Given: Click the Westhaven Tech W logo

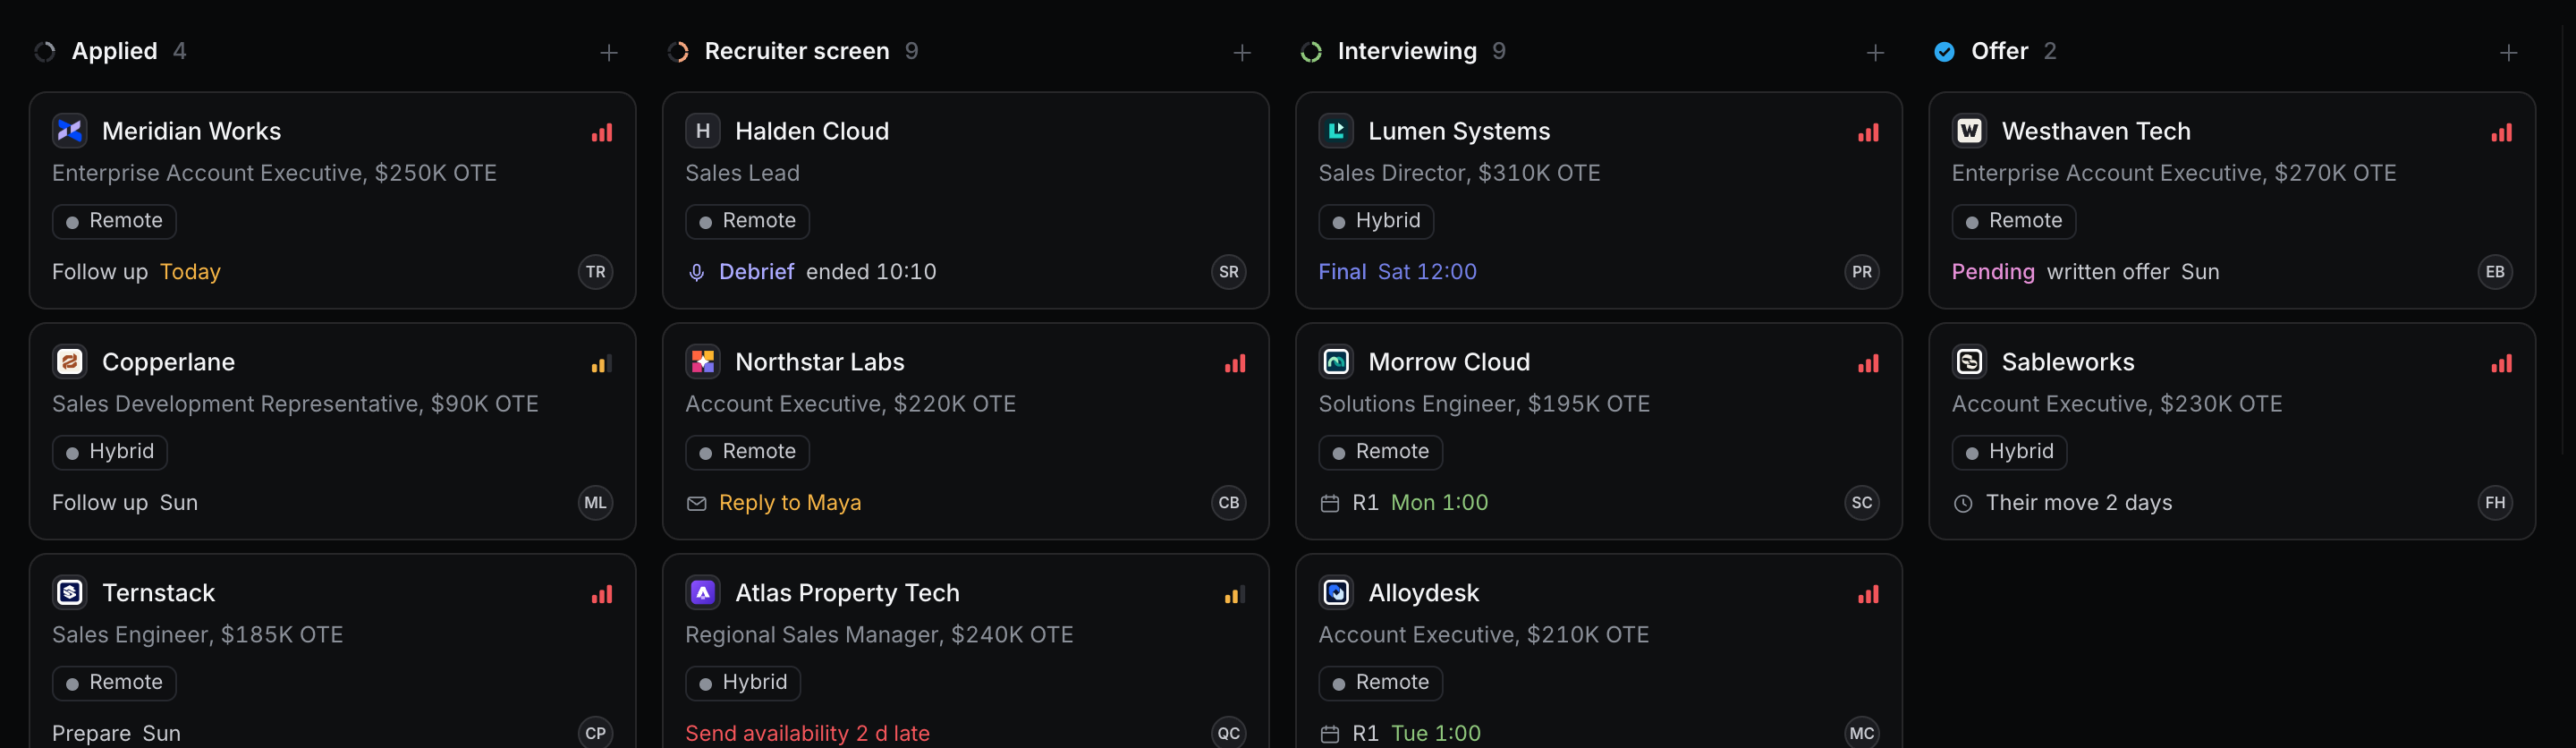Looking at the screenshot, I should coord(1969,131).
